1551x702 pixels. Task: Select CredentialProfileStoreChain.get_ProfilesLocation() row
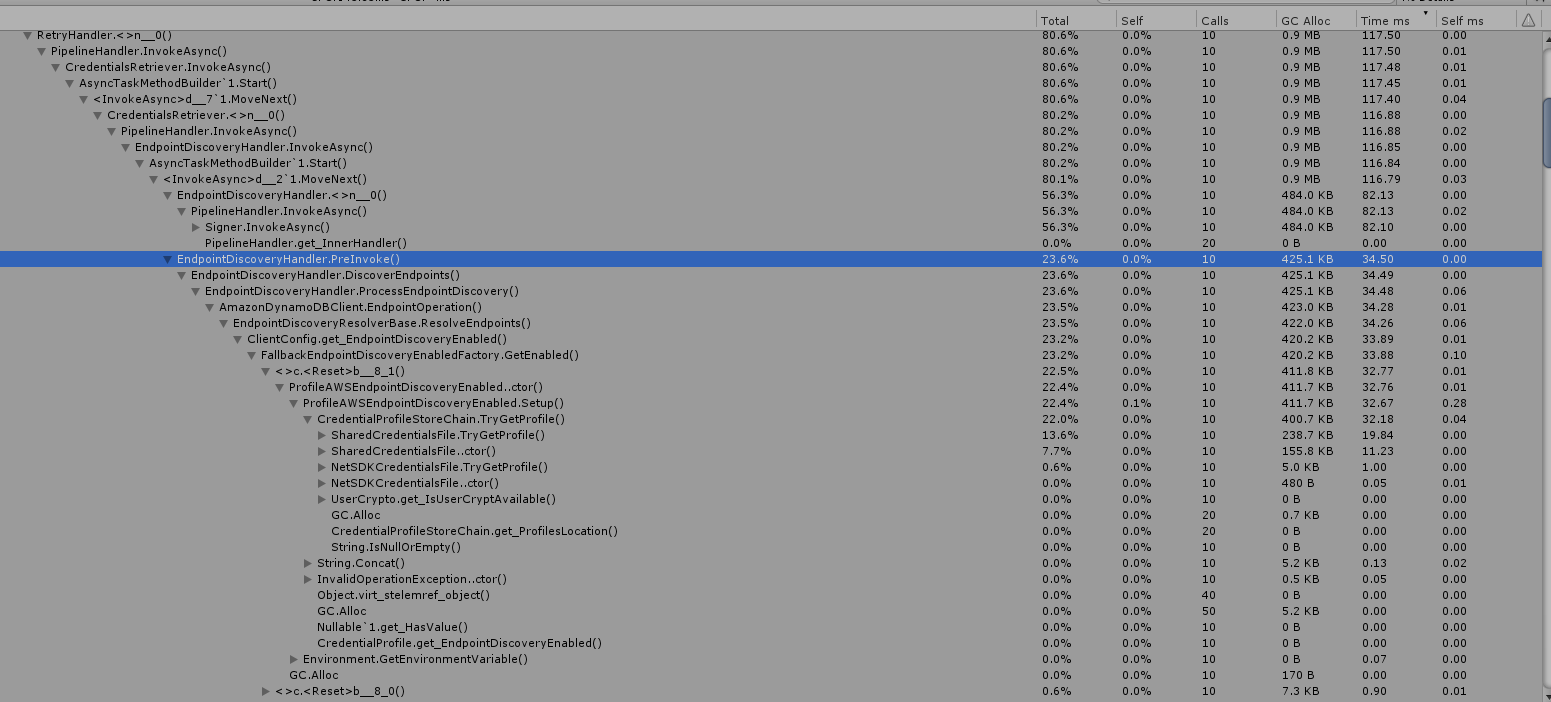click(x=770, y=531)
